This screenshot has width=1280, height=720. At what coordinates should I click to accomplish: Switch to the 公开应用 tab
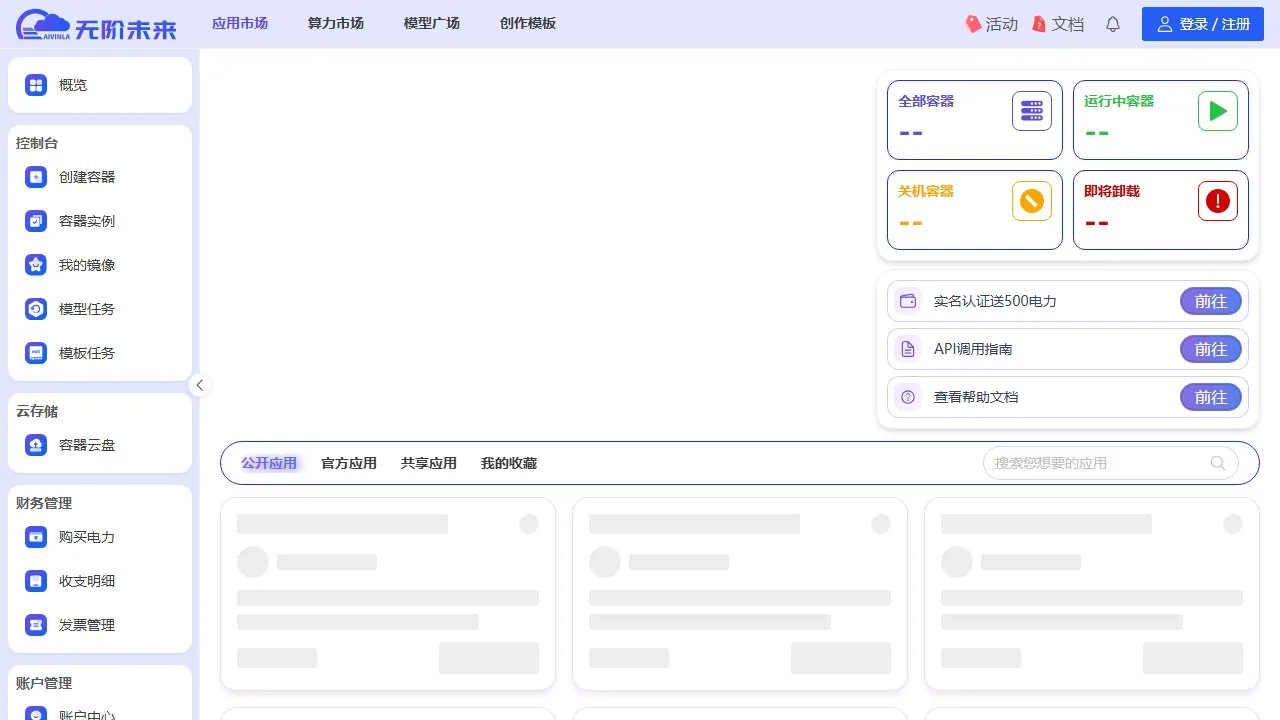tap(269, 463)
